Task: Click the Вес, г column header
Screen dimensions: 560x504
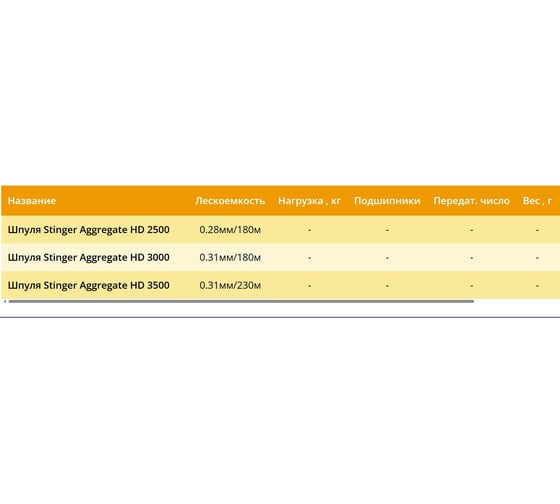Action: tap(537, 201)
